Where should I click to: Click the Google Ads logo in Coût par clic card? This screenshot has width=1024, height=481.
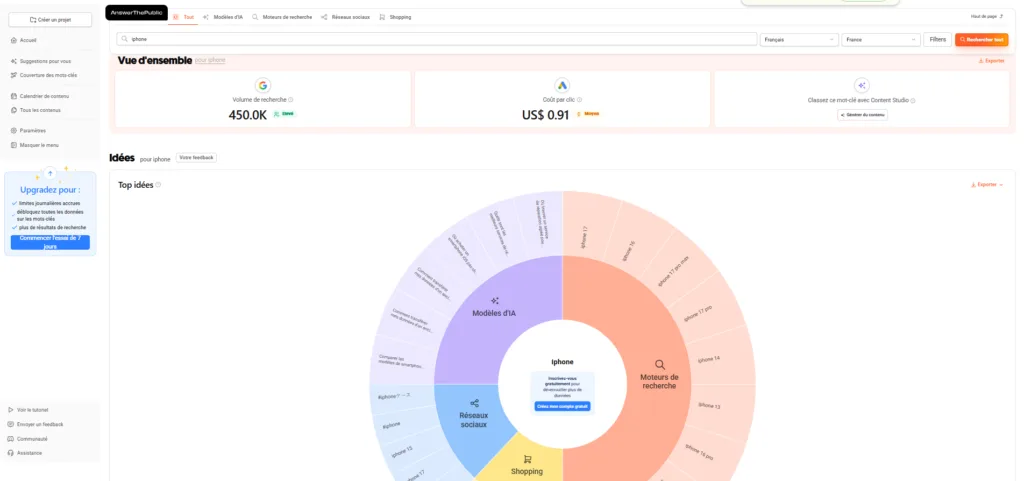562,85
